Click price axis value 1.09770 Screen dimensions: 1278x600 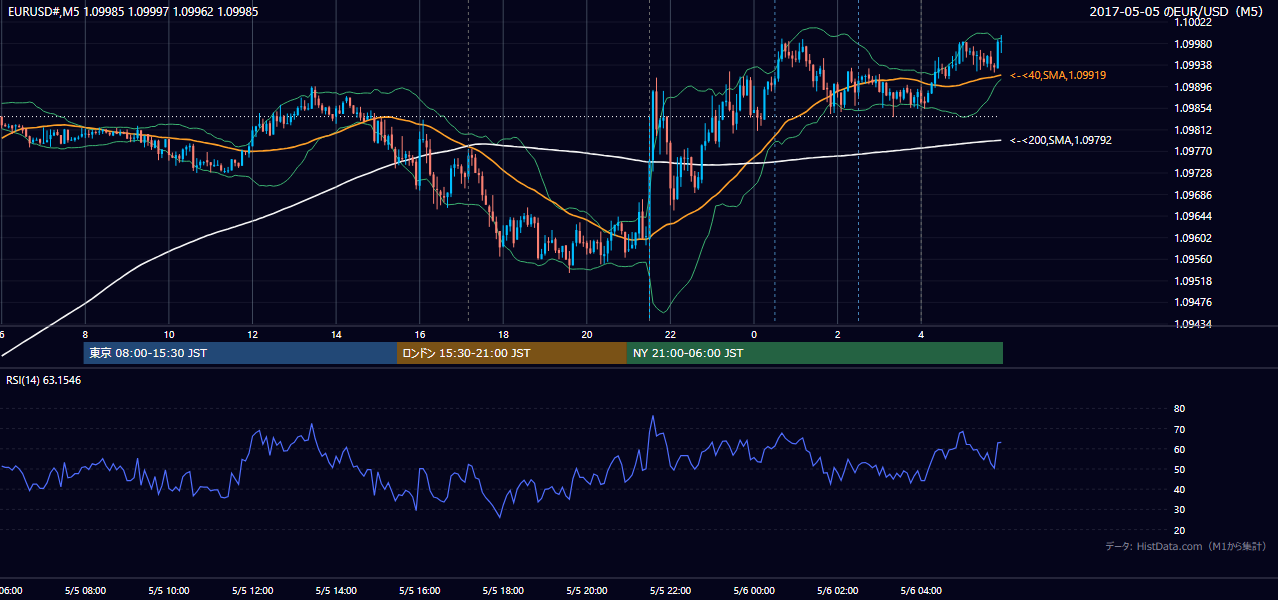1194,151
